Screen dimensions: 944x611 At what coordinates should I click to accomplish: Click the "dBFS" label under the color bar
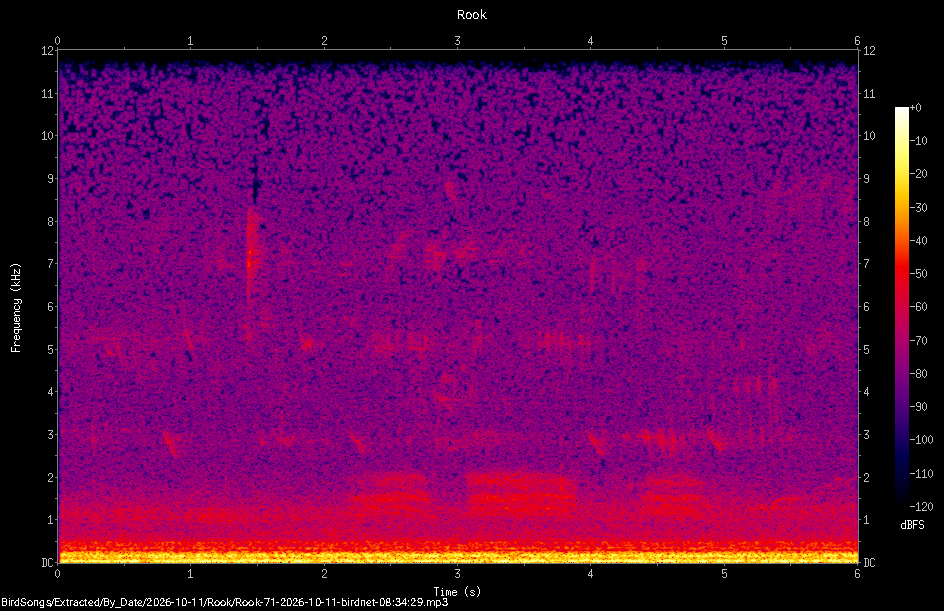click(912, 525)
